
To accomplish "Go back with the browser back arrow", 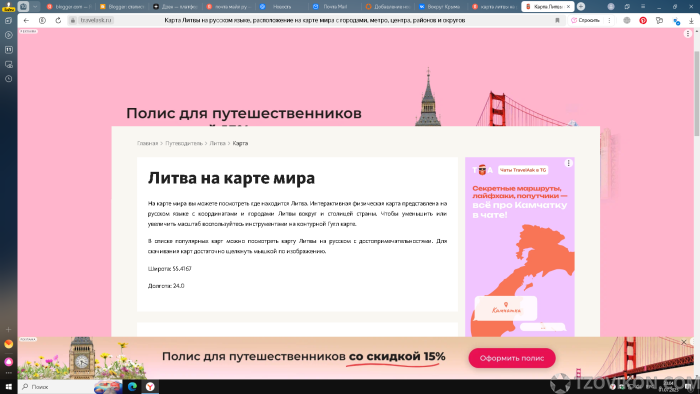I will (26, 21).
